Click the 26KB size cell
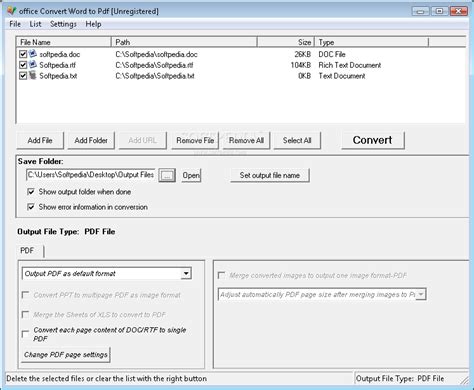Viewport: 474px width, 390px height. [302, 54]
